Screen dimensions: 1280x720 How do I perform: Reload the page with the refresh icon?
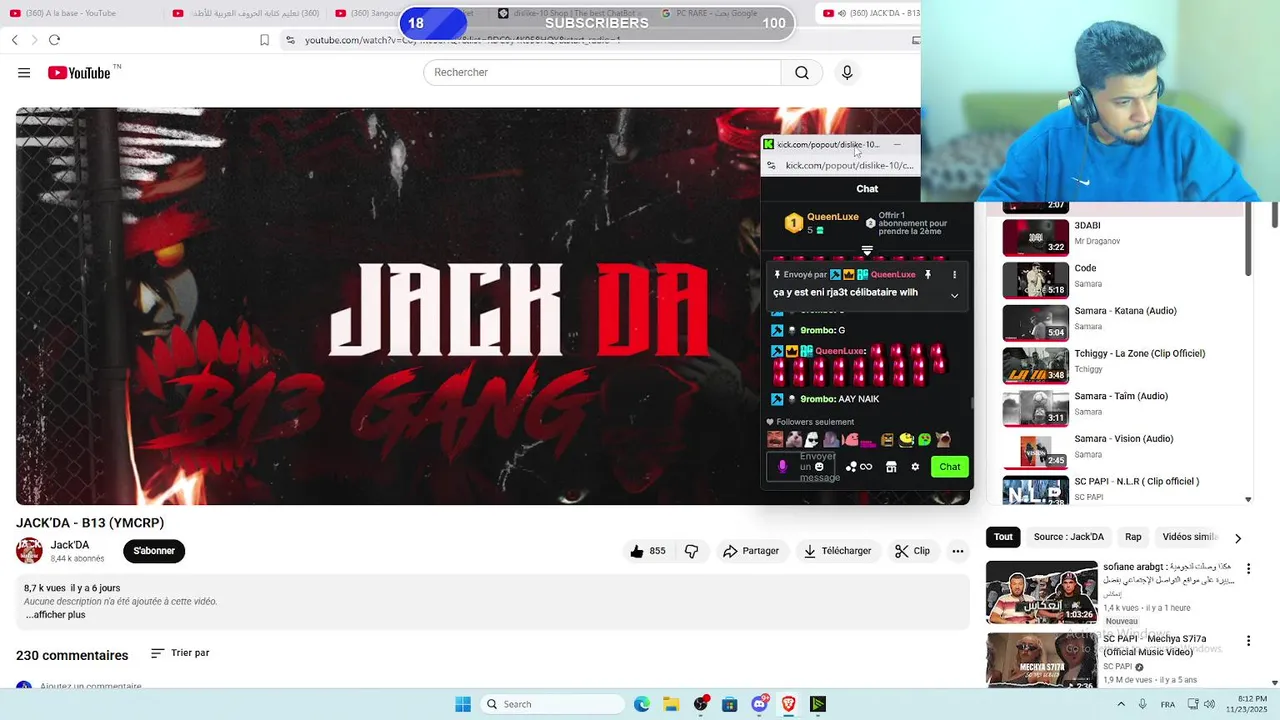click(x=54, y=40)
